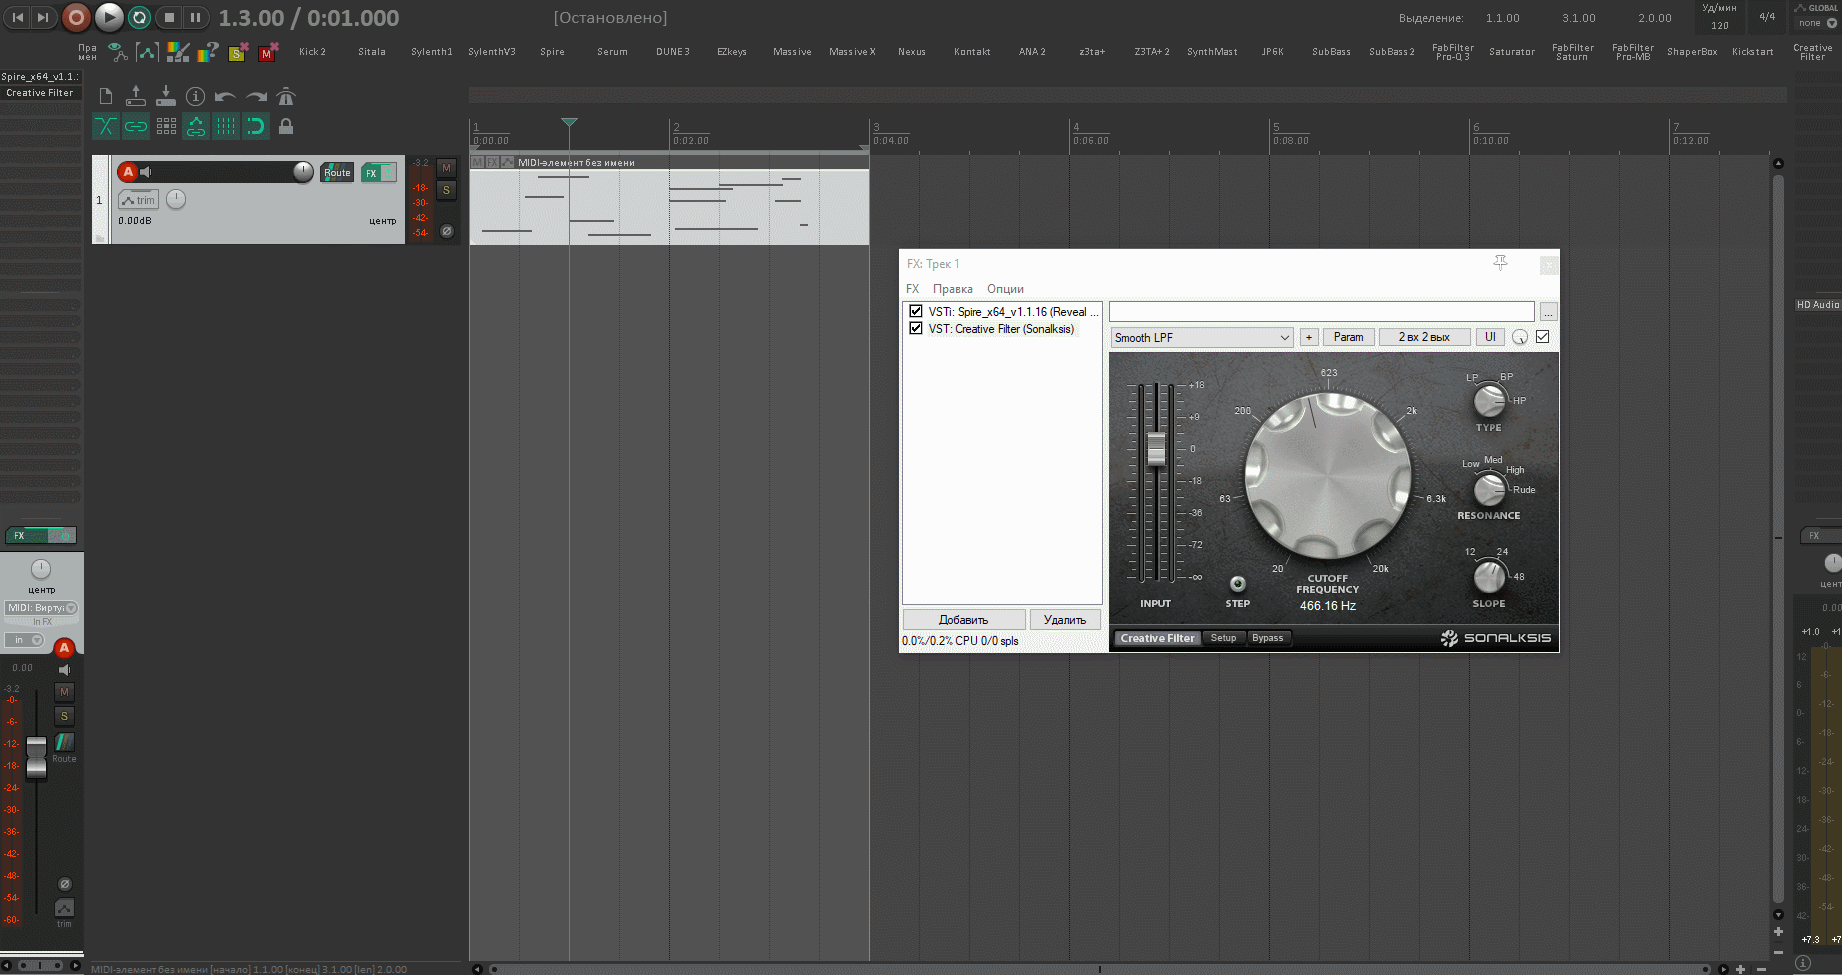Image resolution: width=1842 pixels, height=975 pixels.
Task: Click the red Record button in transport
Action: (x=76, y=17)
